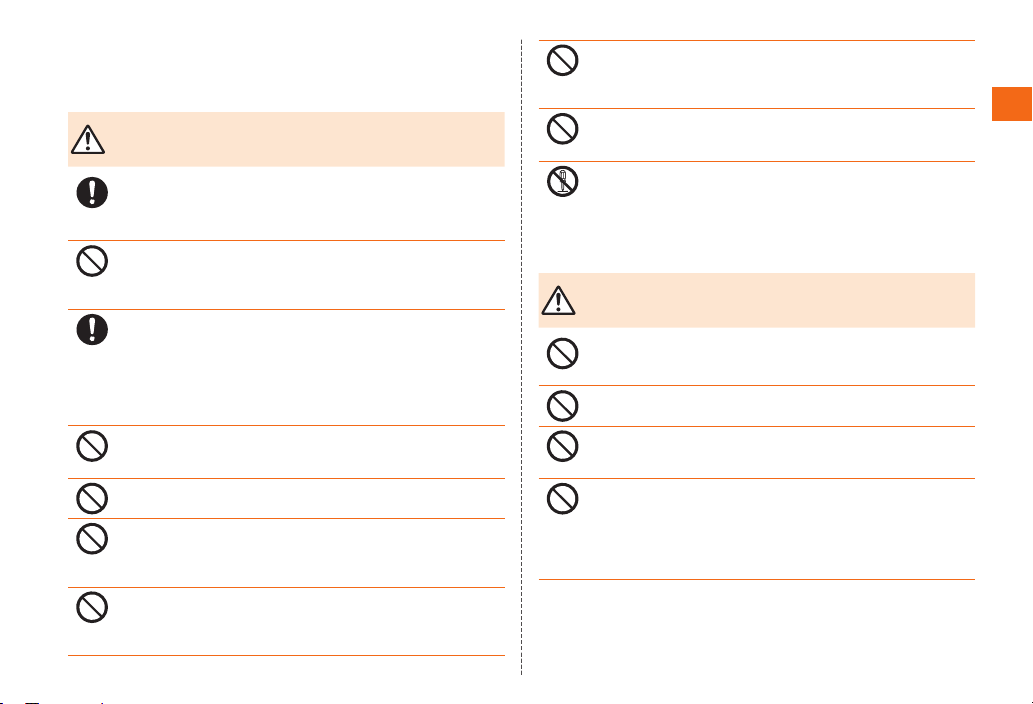Click the dashed vertical divider between the columns
This screenshot has height=704, width=1033.
[x=522, y=357]
